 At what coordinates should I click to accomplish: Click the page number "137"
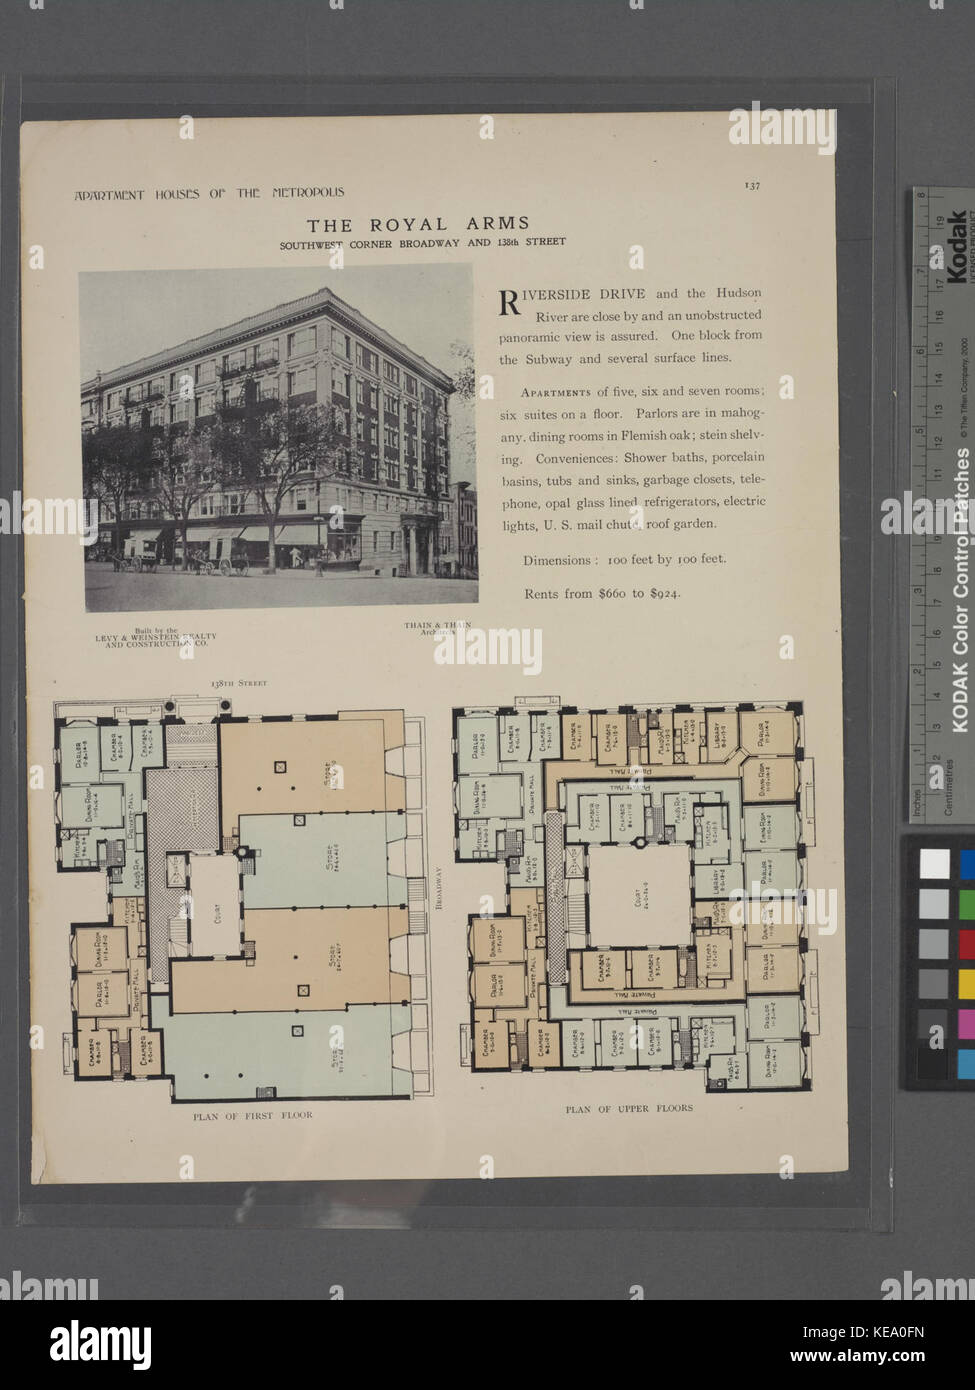(752, 184)
